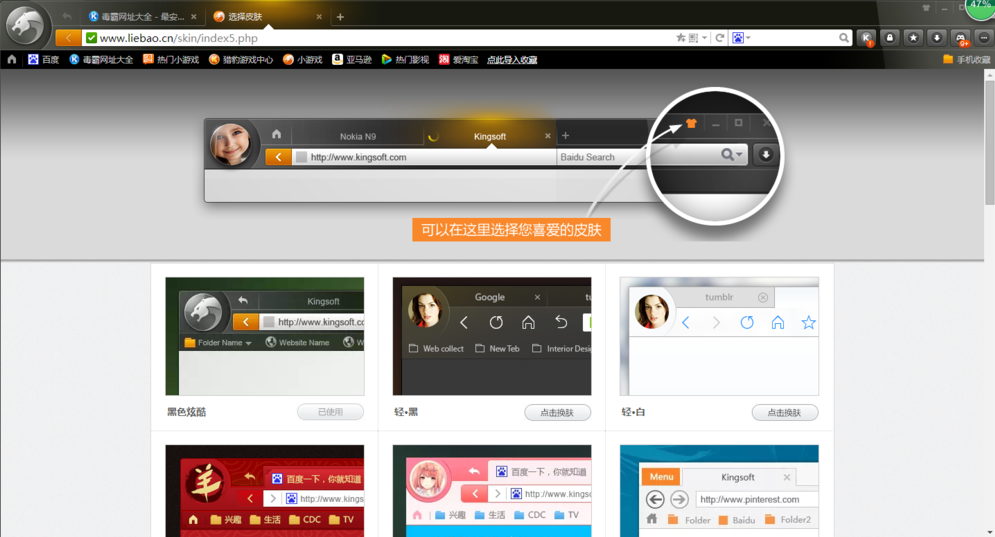
Task: Open the more options ellipsis toolbar button
Action: (x=984, y=38)
